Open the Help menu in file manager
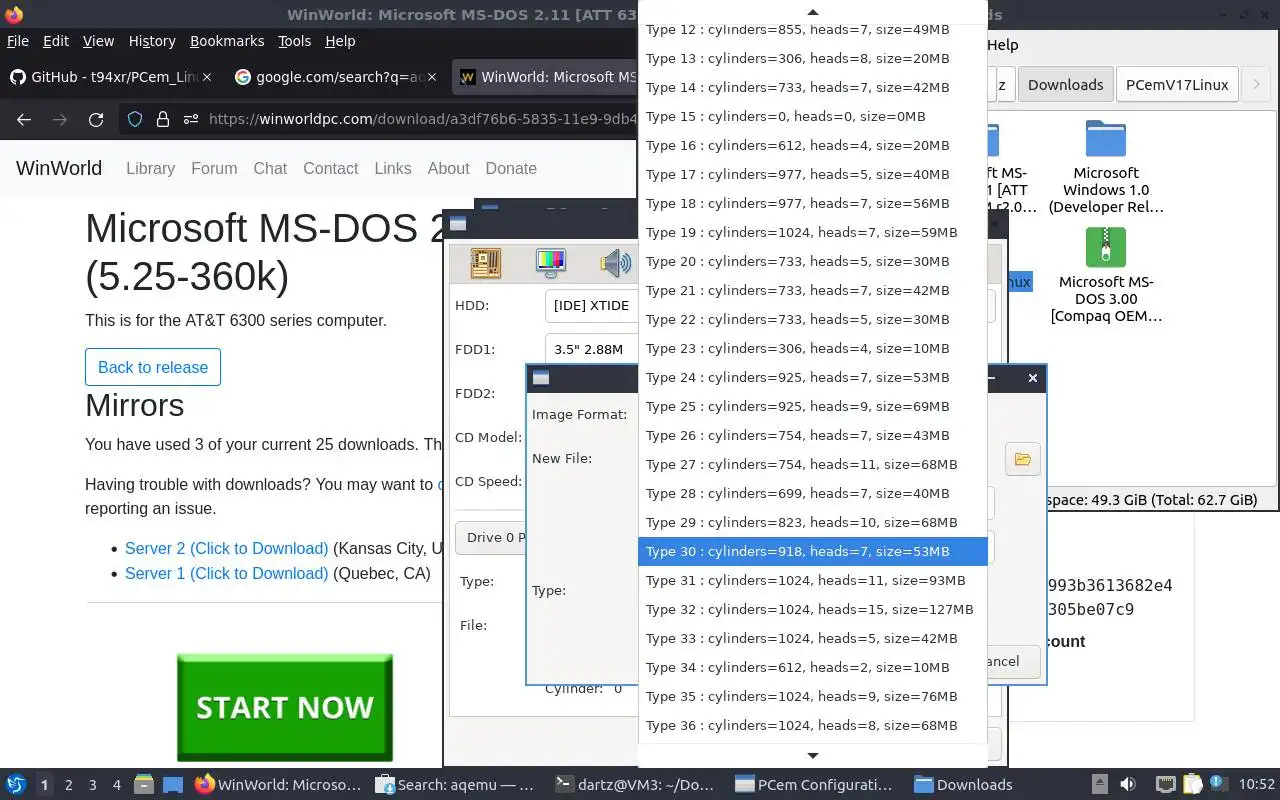This screenshot has height=800, width=1280. (1002, 45)
